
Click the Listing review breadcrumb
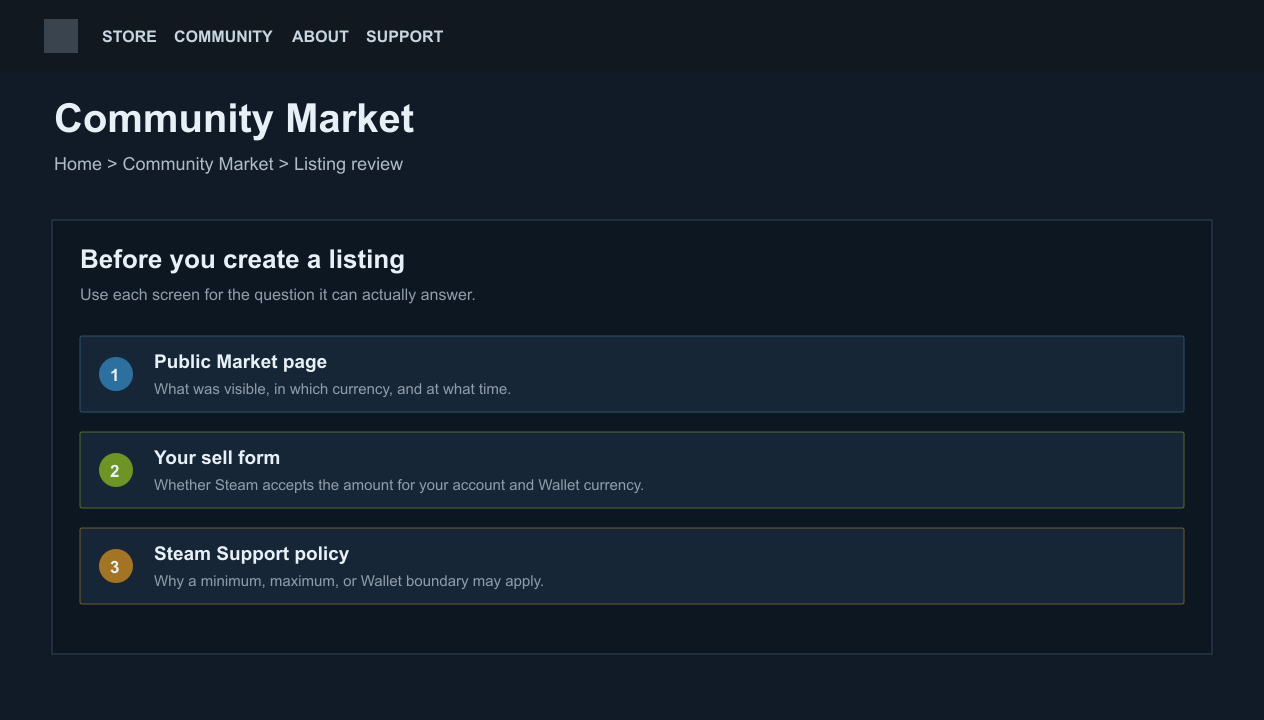click(x=348, y=164)
